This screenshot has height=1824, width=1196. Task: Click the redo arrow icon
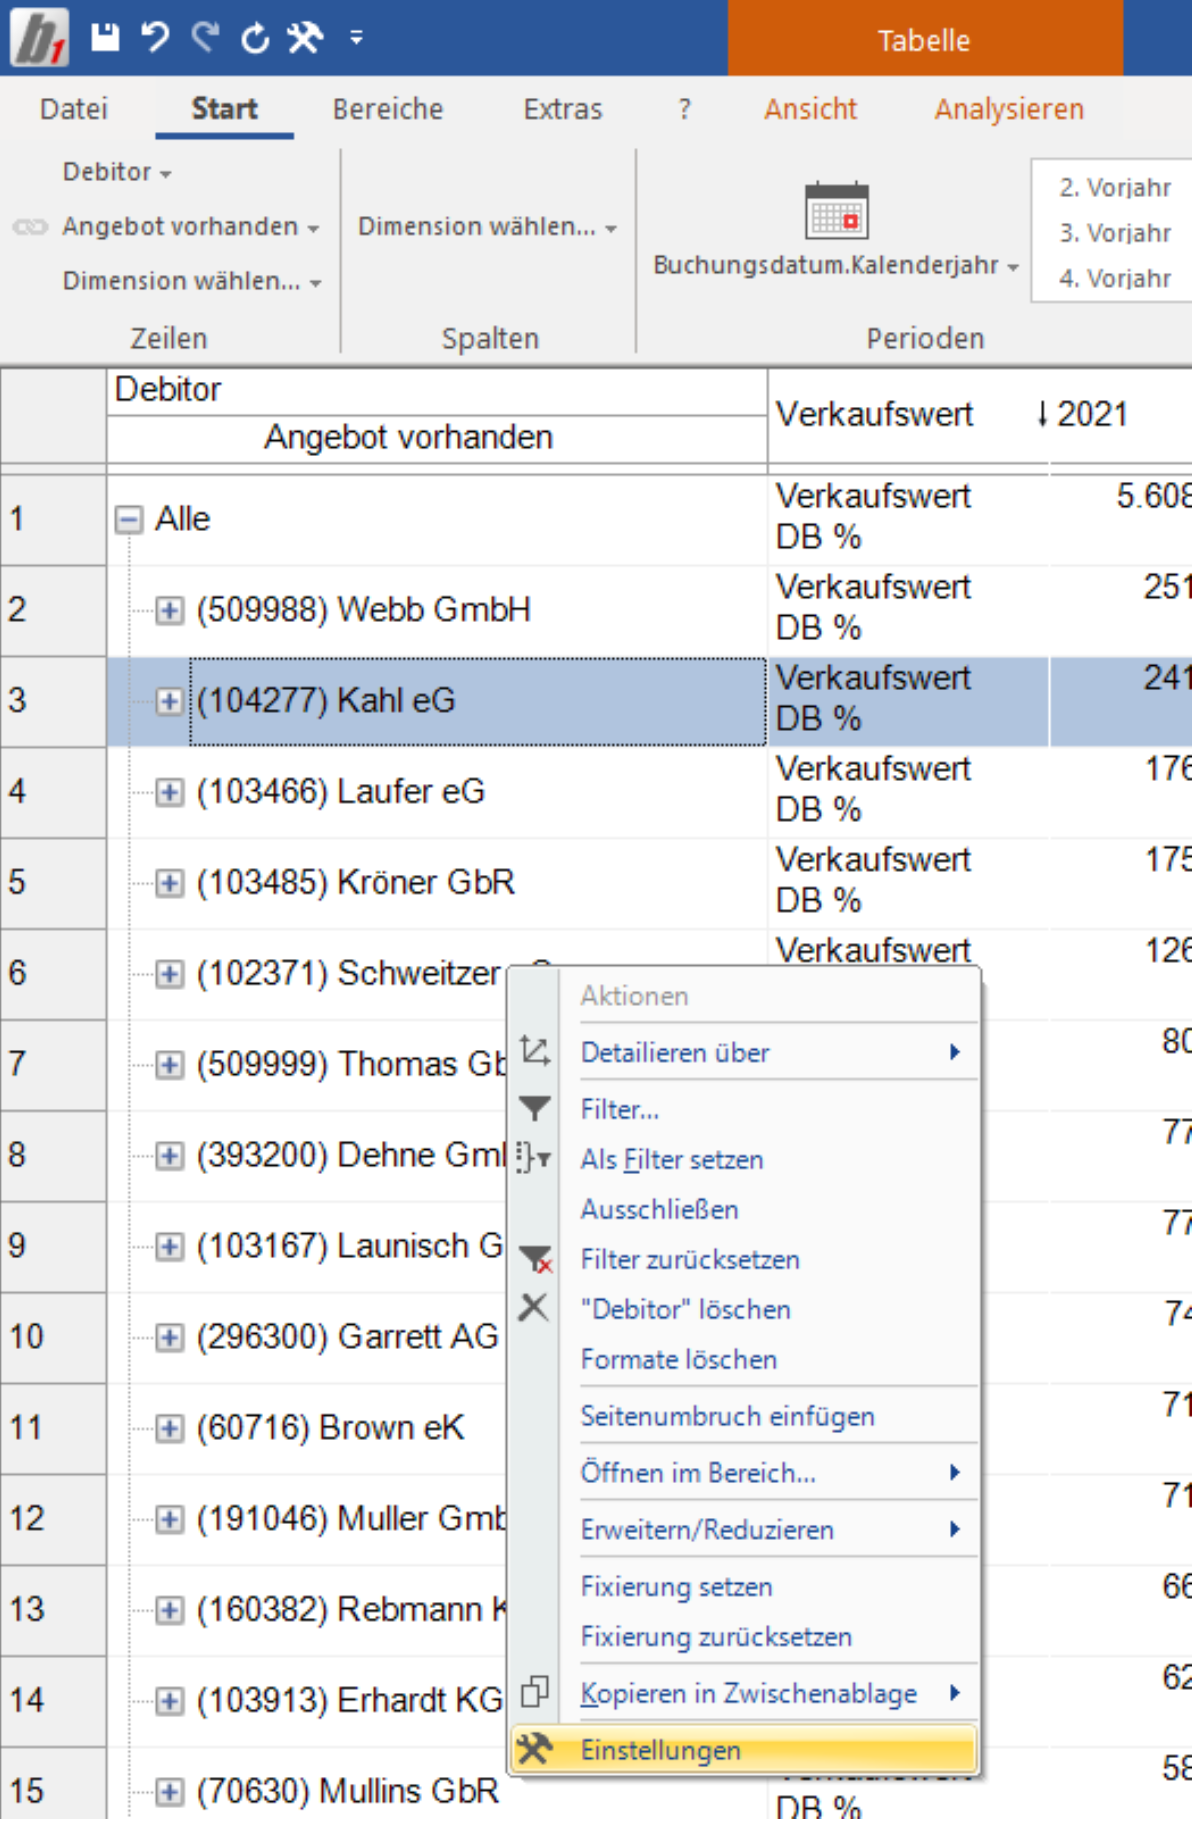pyautogui.click(x=206, y=38)
